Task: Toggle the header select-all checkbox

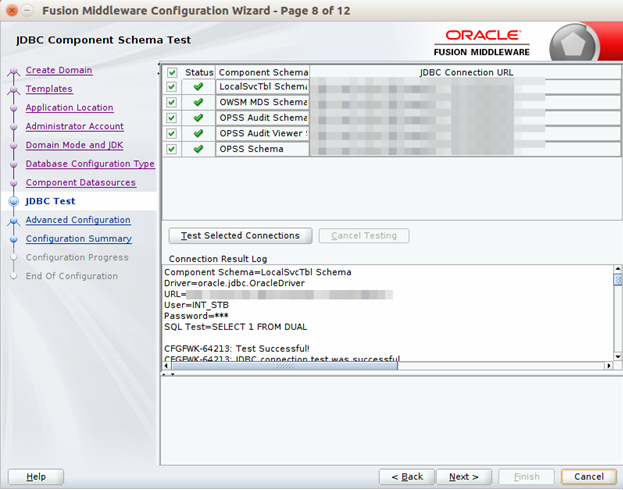Action: tap(172, 73)
